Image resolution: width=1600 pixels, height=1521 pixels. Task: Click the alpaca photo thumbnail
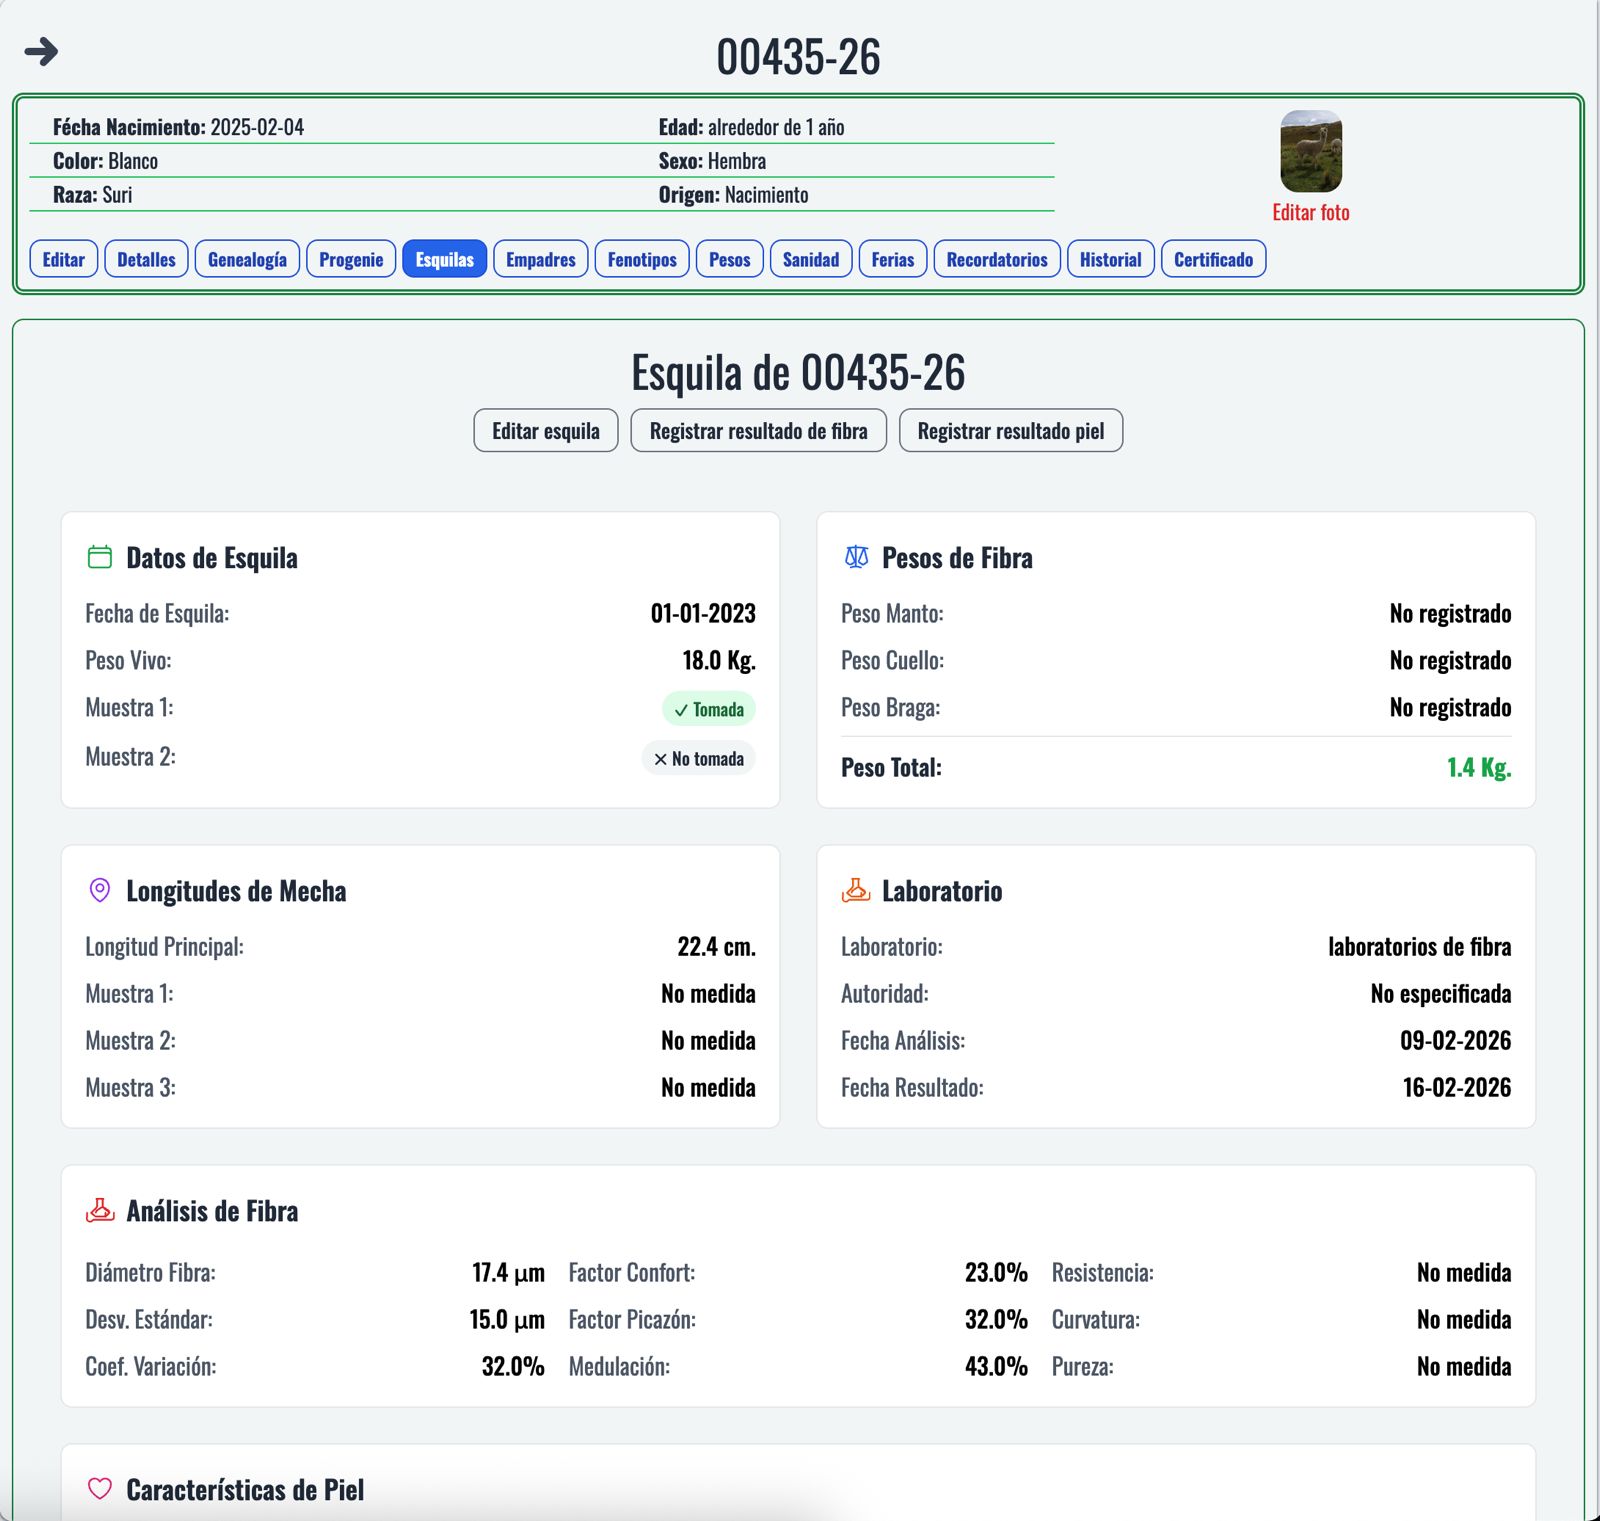(x=1311, y=151)
